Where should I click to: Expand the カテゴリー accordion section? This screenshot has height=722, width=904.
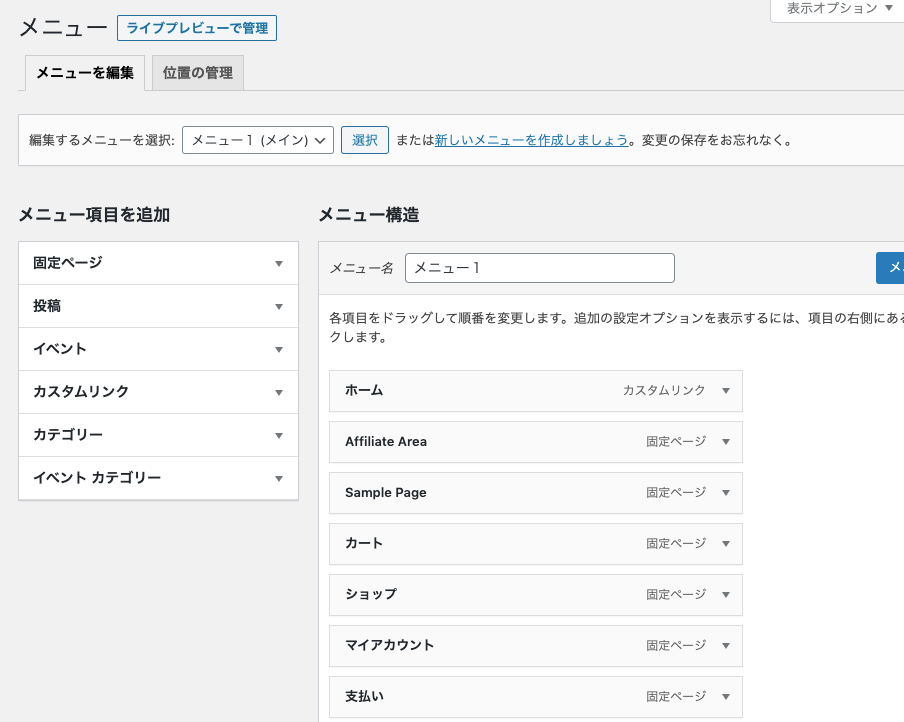coord(279,436)
